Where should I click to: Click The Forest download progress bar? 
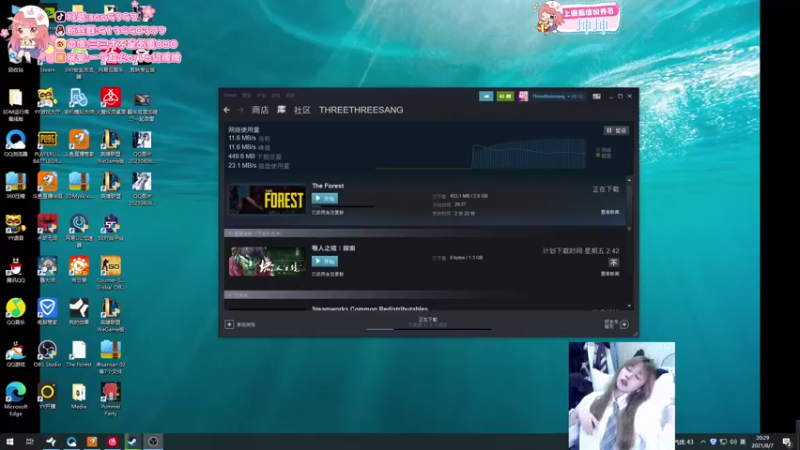pyautogui.click(x=343, y=207)
